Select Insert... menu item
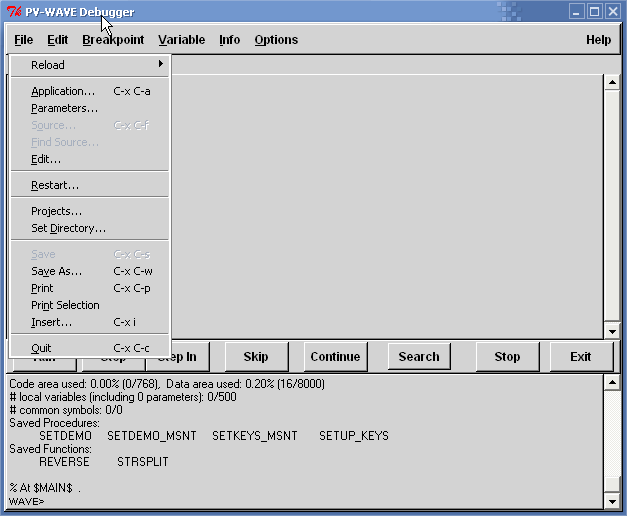 click(x=90, y=322)
